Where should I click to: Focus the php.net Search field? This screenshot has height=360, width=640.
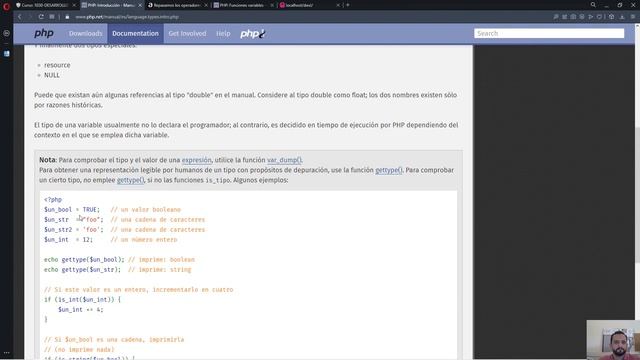tap(549, 33)
